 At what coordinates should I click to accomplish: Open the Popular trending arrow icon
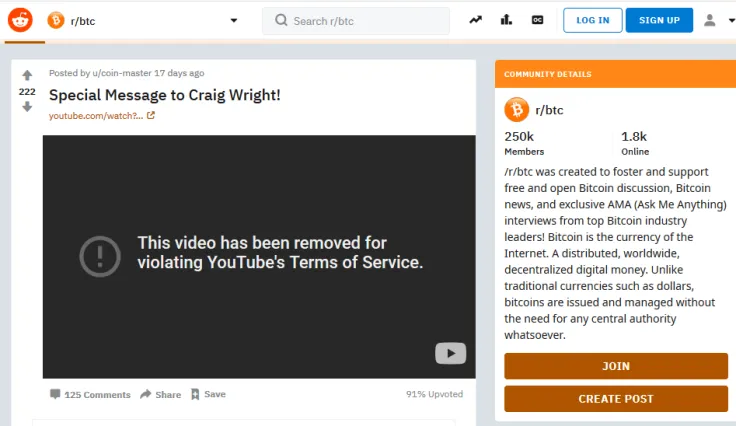(476, 20)
